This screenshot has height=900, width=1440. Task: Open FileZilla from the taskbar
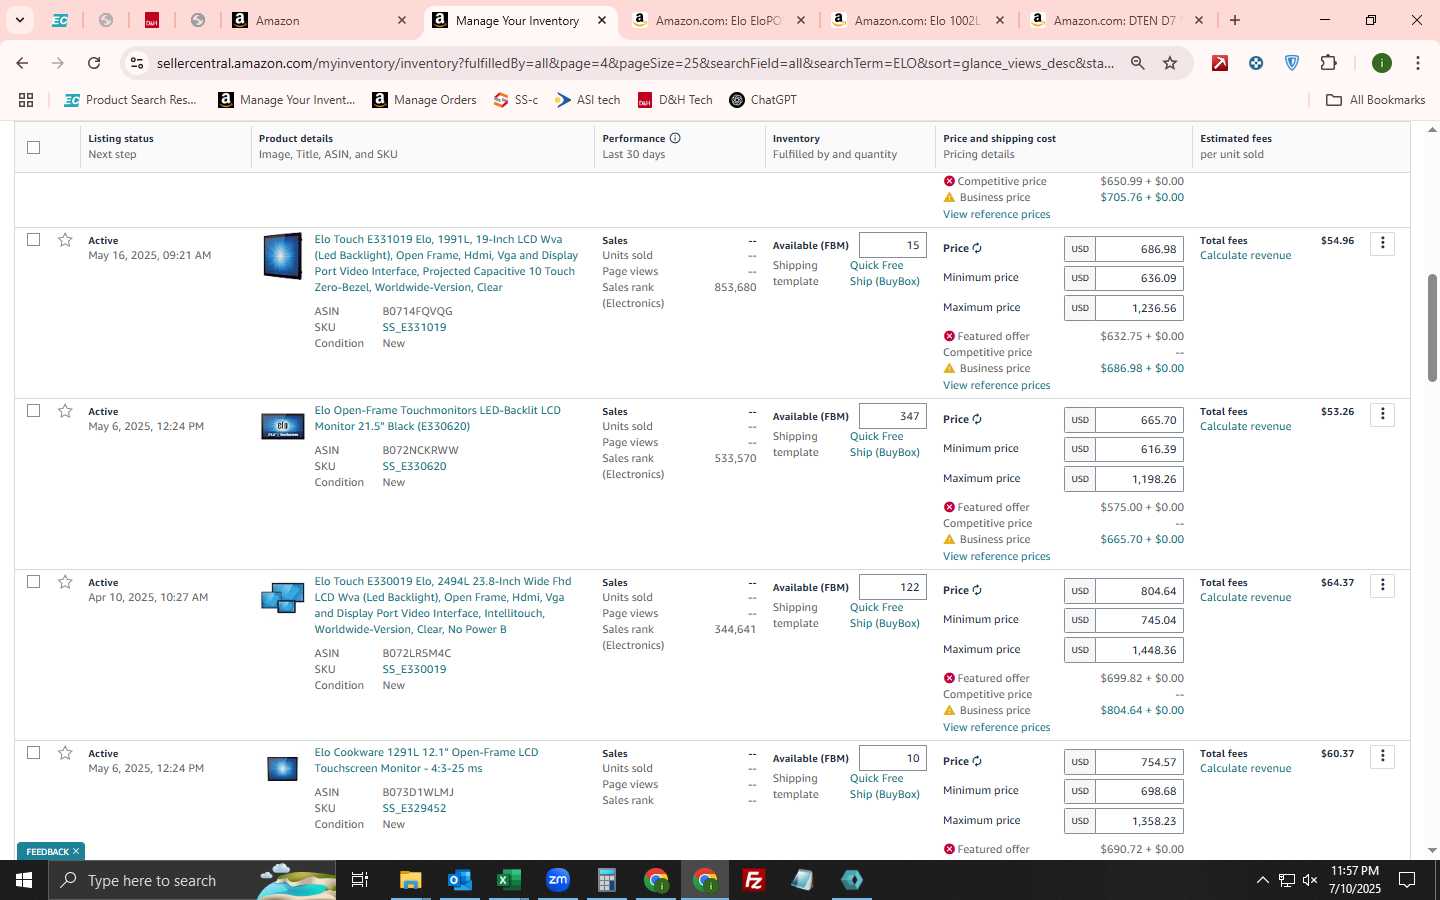[x=754, y=880]
